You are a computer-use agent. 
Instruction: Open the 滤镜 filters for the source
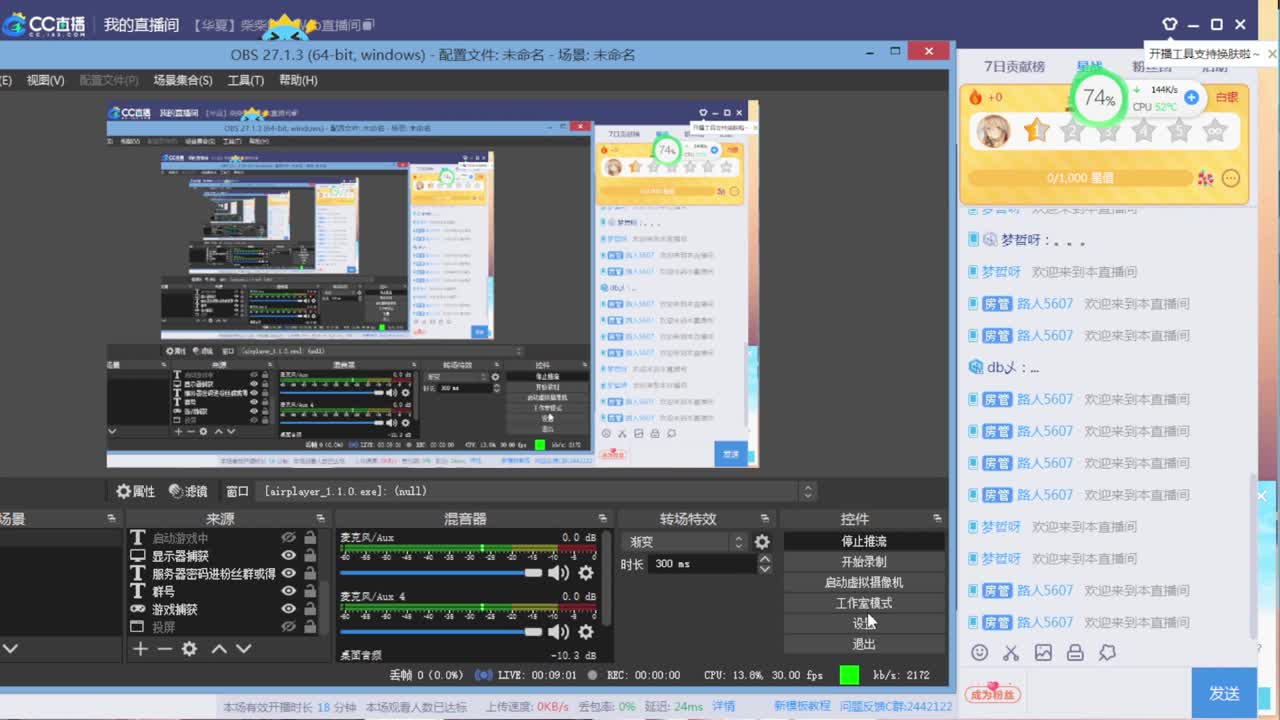click(x=187, y=491)
